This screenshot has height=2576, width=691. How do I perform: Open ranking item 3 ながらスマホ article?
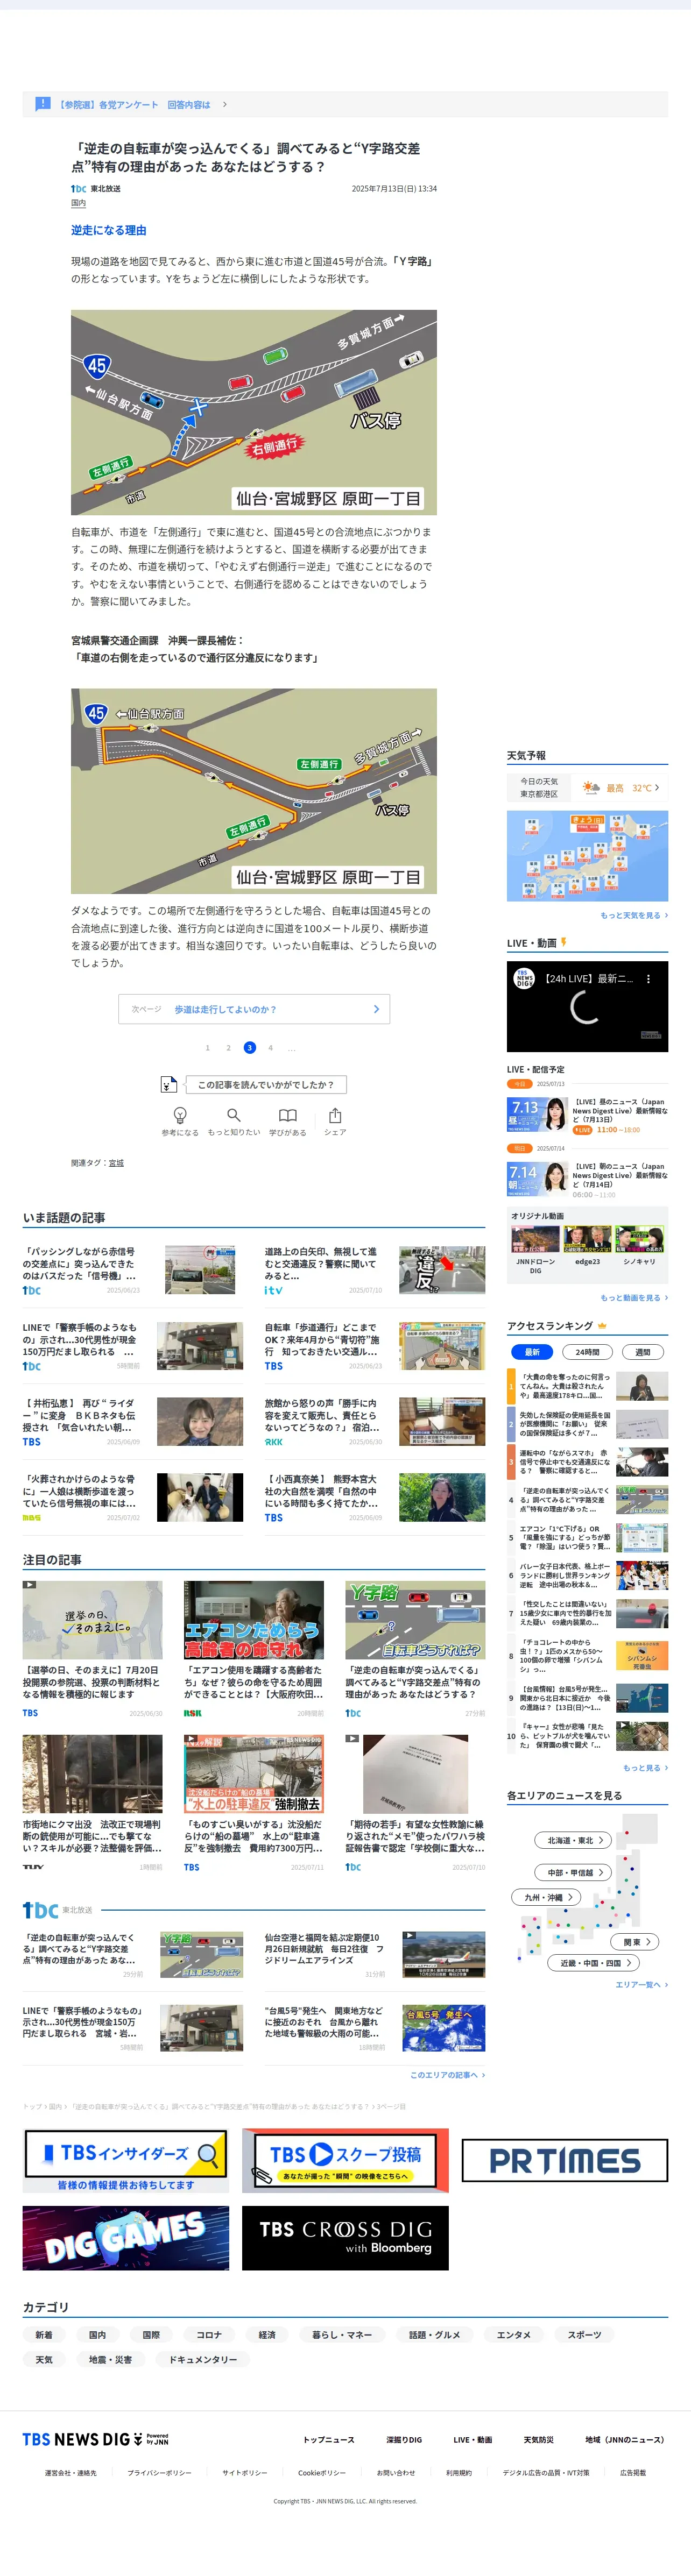[587, 1461]
